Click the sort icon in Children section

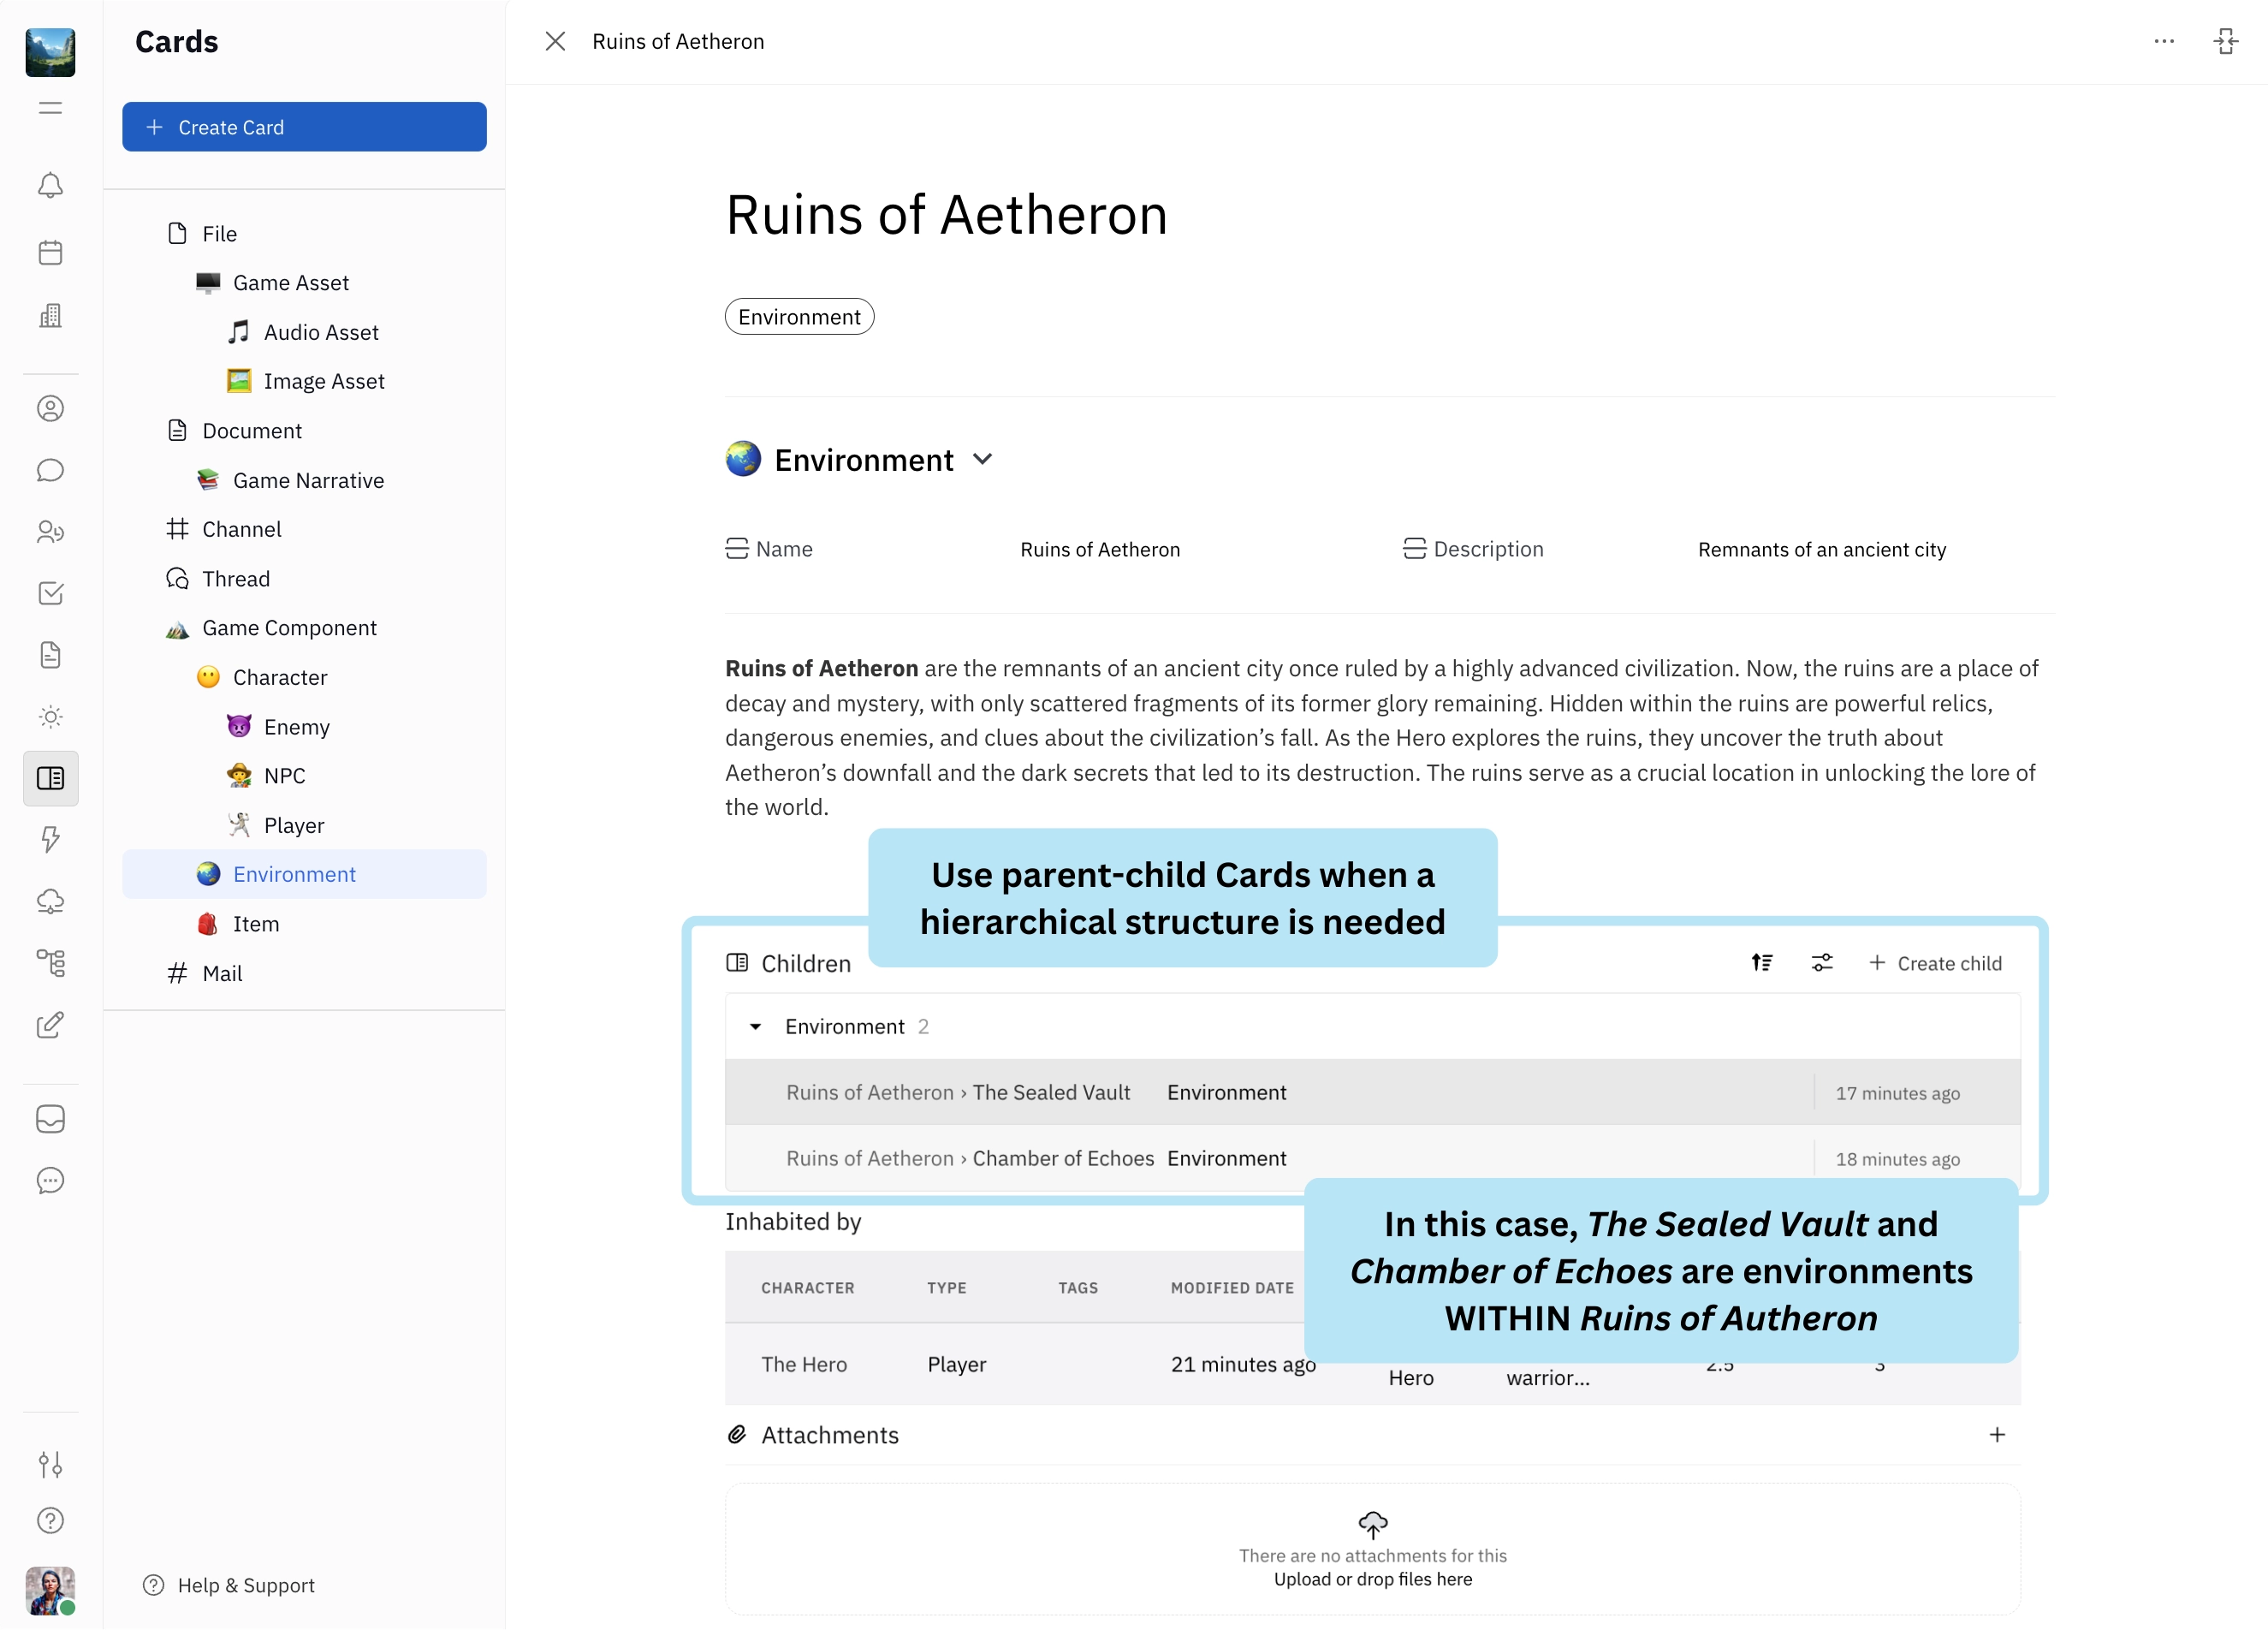(1761, 962)
